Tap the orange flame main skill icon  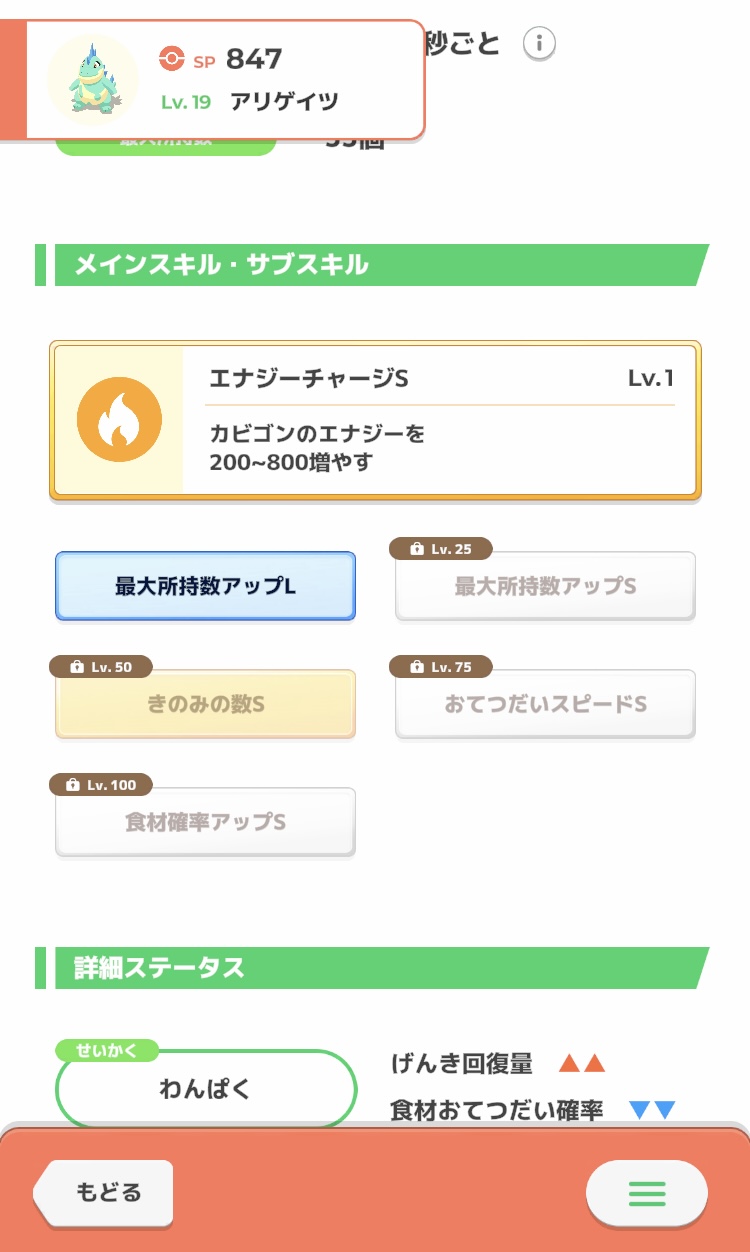pyautogui.click(x=119, y=420)
